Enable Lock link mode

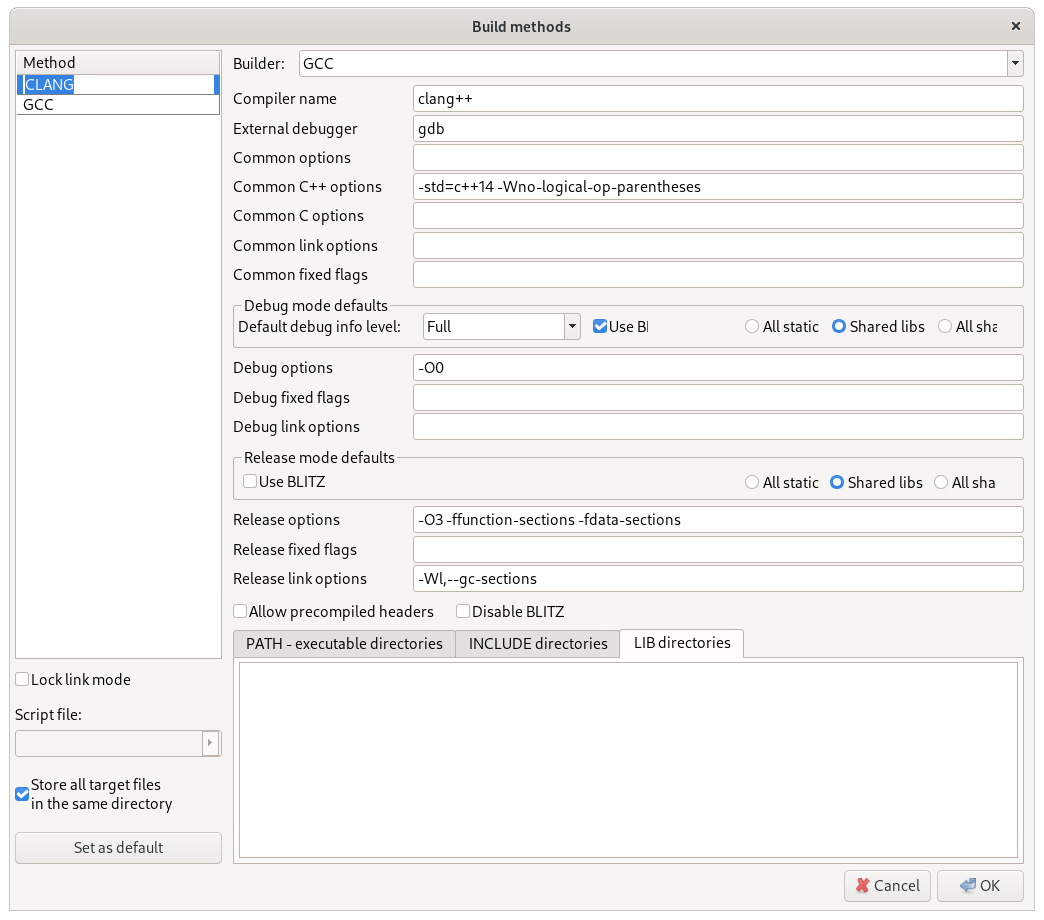22,680
